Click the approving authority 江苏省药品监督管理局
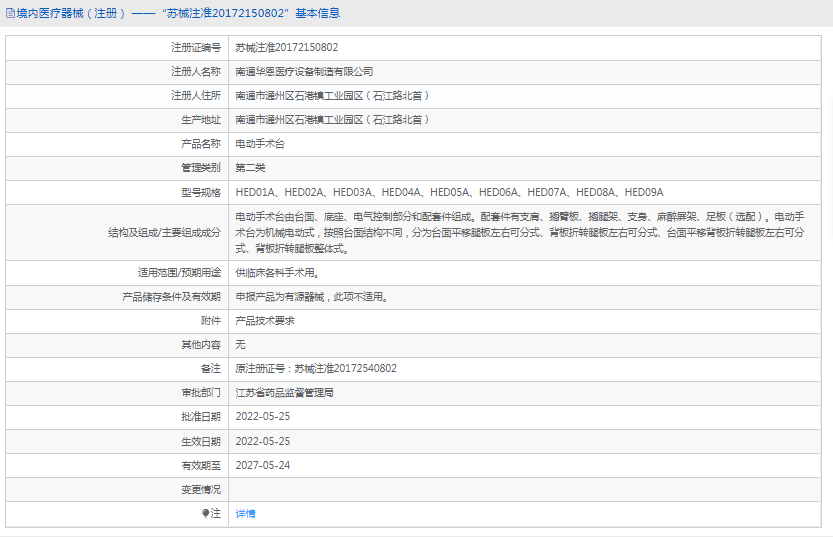 (285, 393)
